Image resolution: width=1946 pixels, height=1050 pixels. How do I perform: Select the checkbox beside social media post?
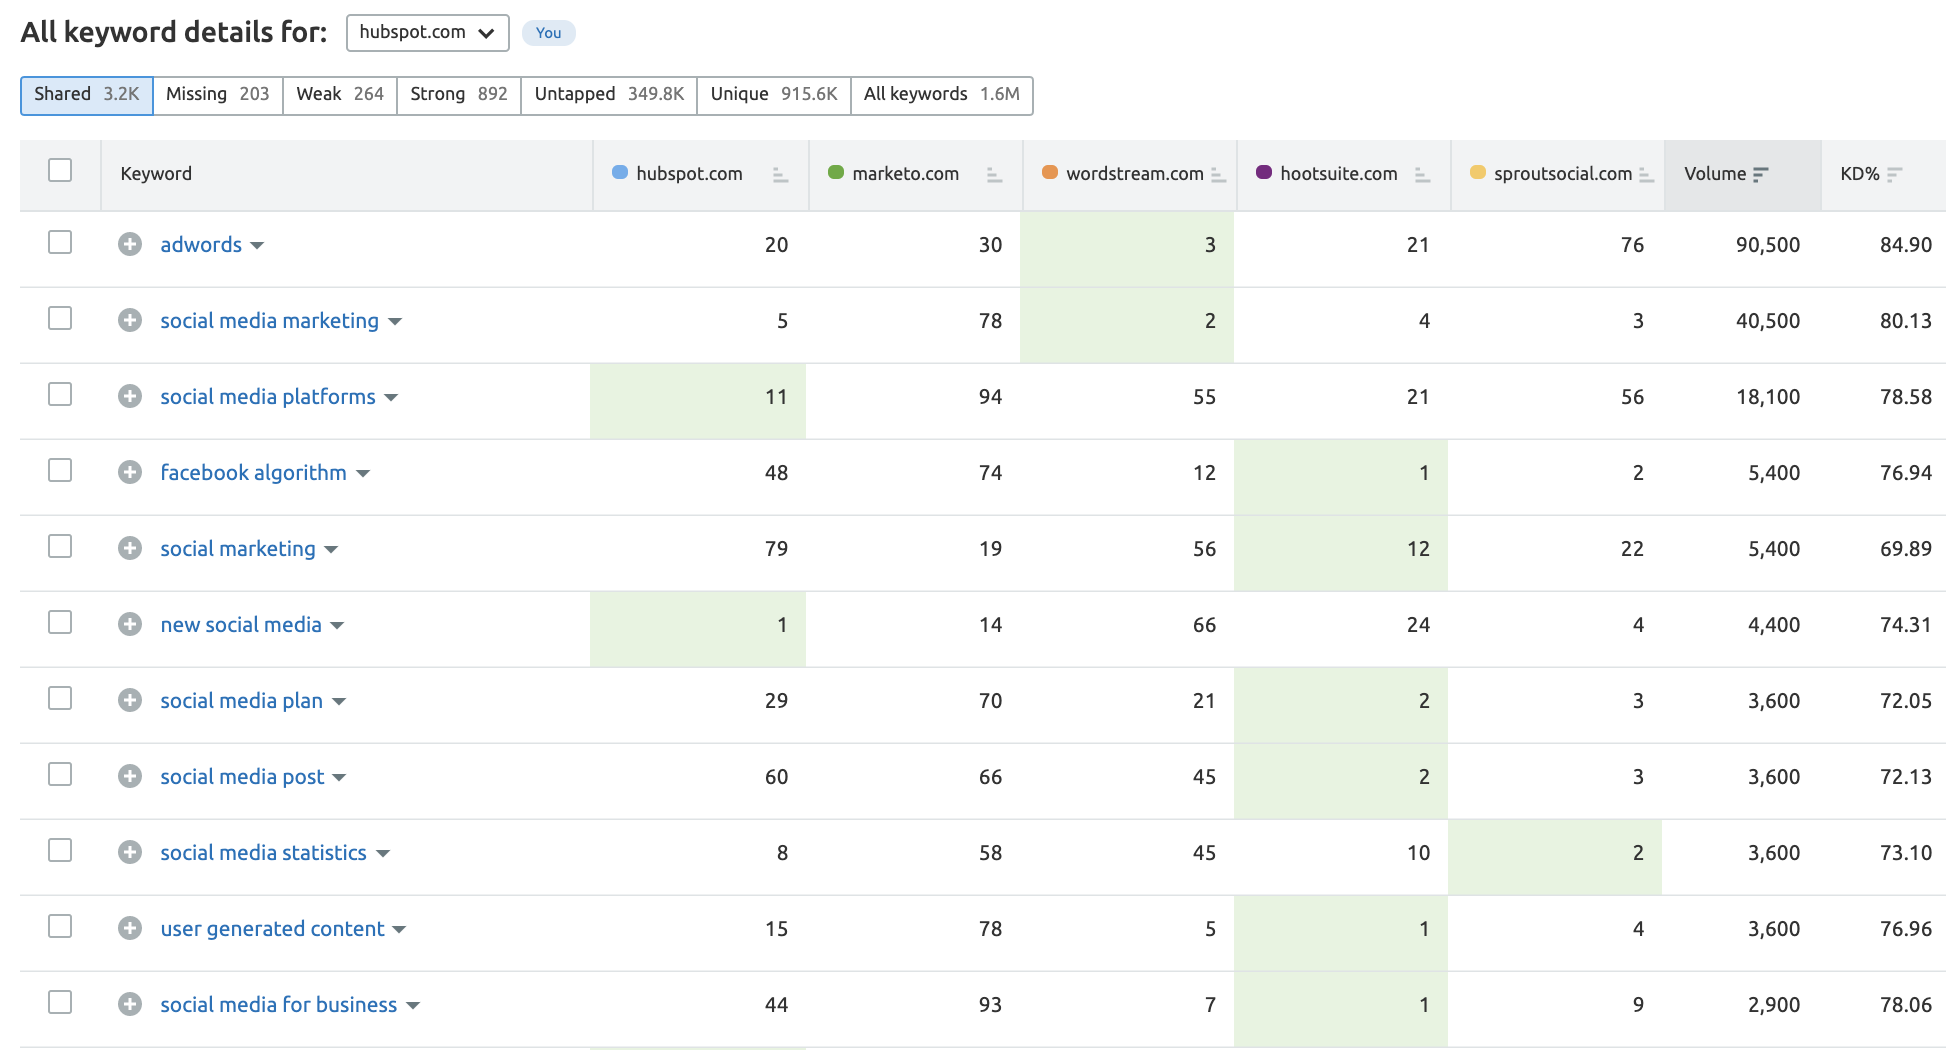(60, 774)
